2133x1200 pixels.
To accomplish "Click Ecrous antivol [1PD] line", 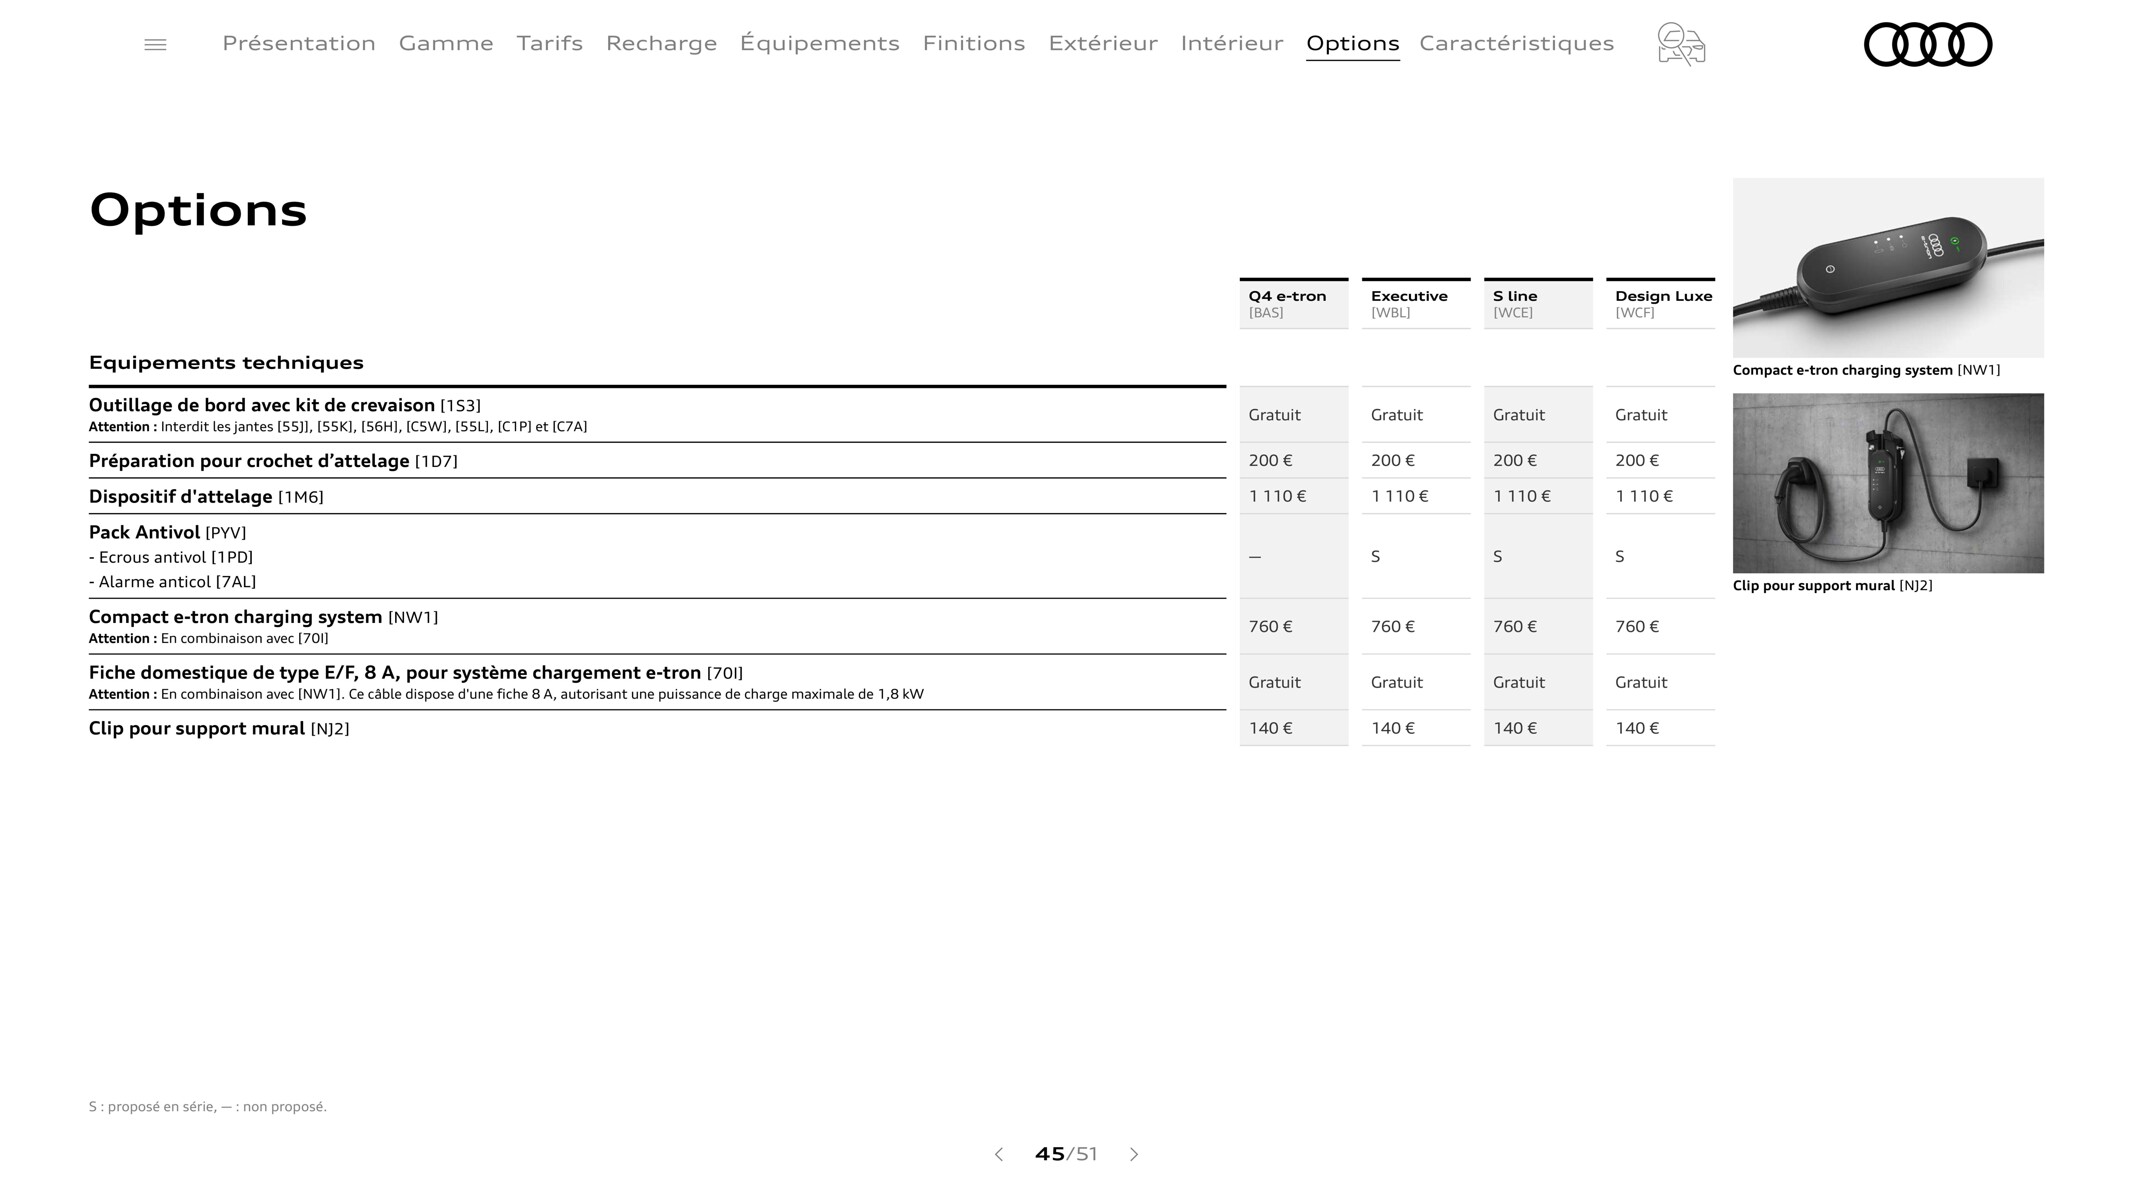I will 171,557.
